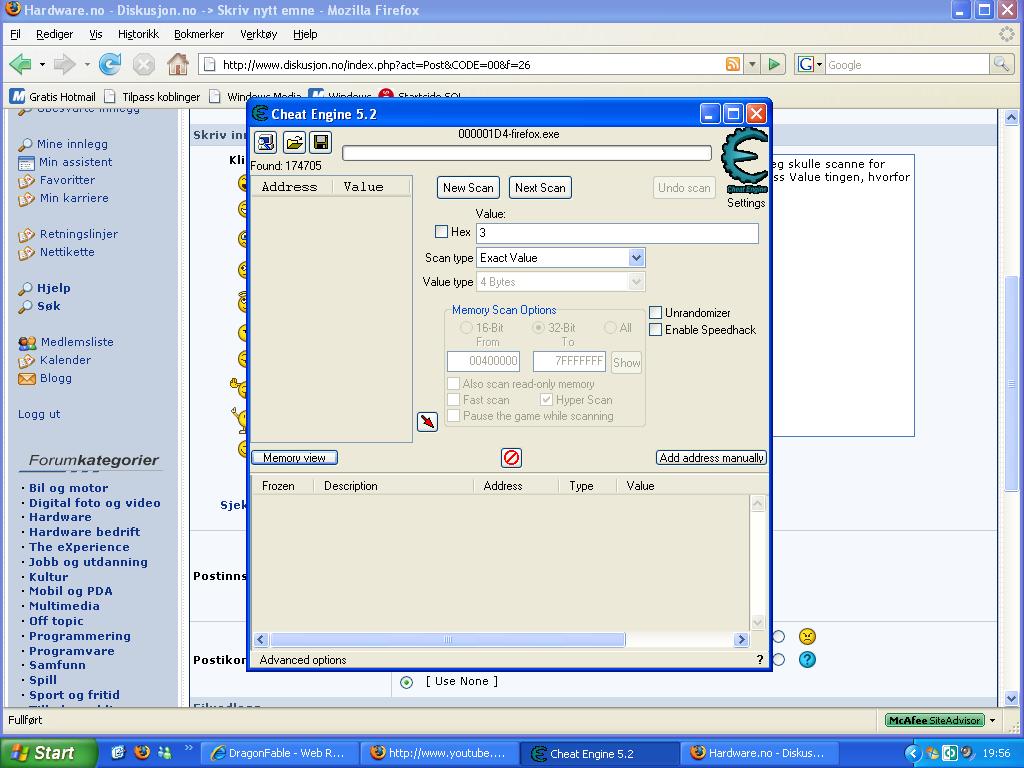Click in the scan Value input field
1024x768 pixels.
pyautogui.click(x=617, y=232)
